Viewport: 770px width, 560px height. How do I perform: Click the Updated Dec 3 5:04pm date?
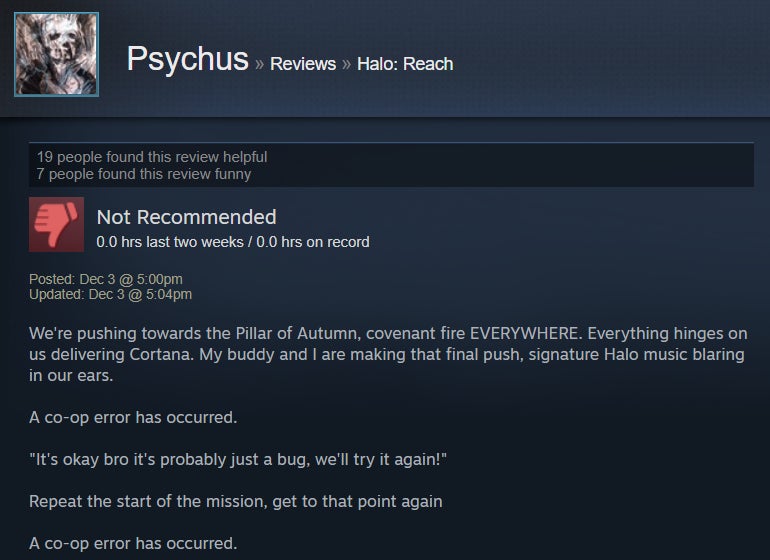click(x=110, y=294)
